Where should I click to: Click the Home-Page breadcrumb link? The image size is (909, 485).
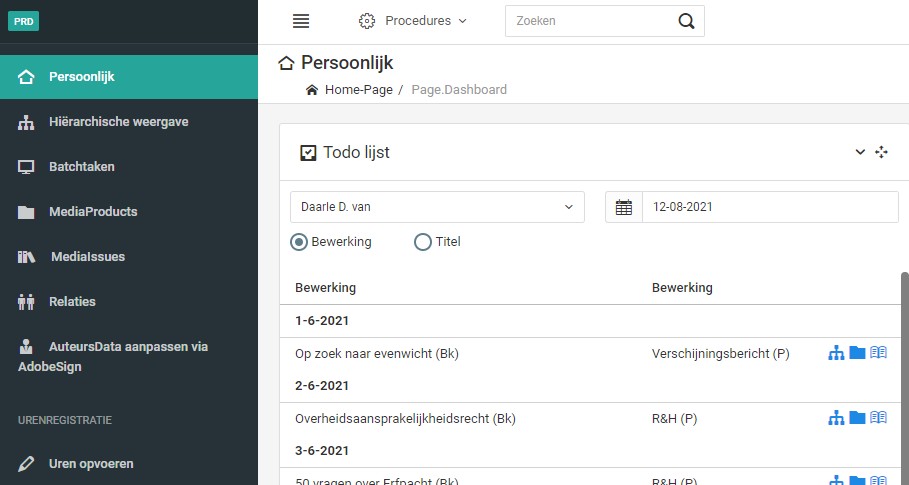coord(358,90)
